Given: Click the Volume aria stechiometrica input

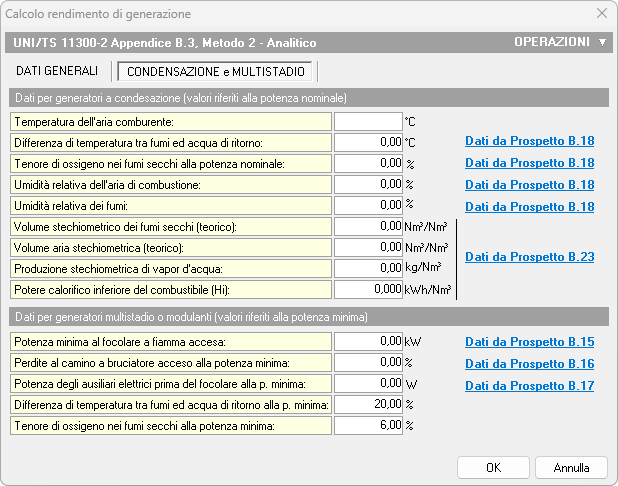Looking at the screenshot, I should pos(368,247).
